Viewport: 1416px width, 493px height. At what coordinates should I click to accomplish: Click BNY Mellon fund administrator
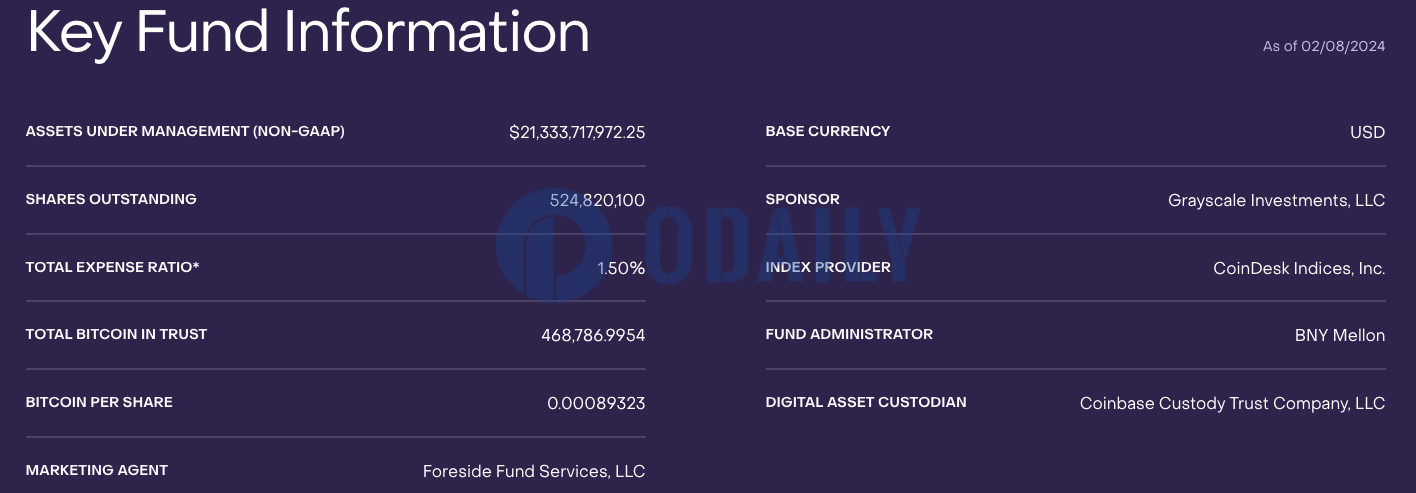tap(1340, 336)
